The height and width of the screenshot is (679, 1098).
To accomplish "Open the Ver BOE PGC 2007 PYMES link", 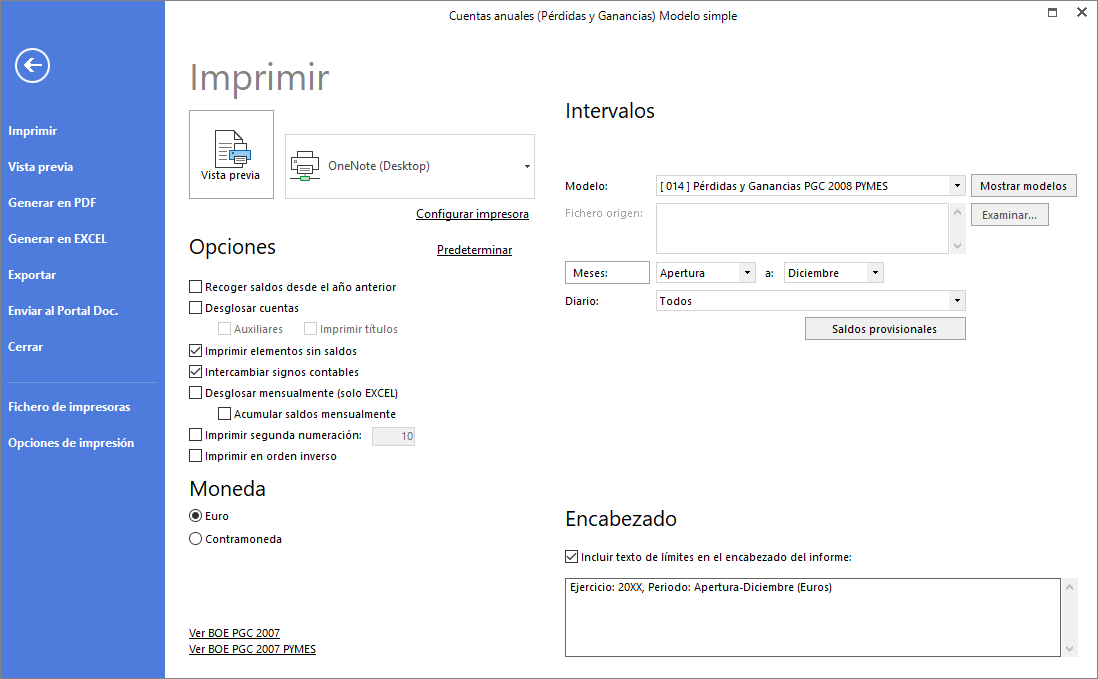I will 252,649.
